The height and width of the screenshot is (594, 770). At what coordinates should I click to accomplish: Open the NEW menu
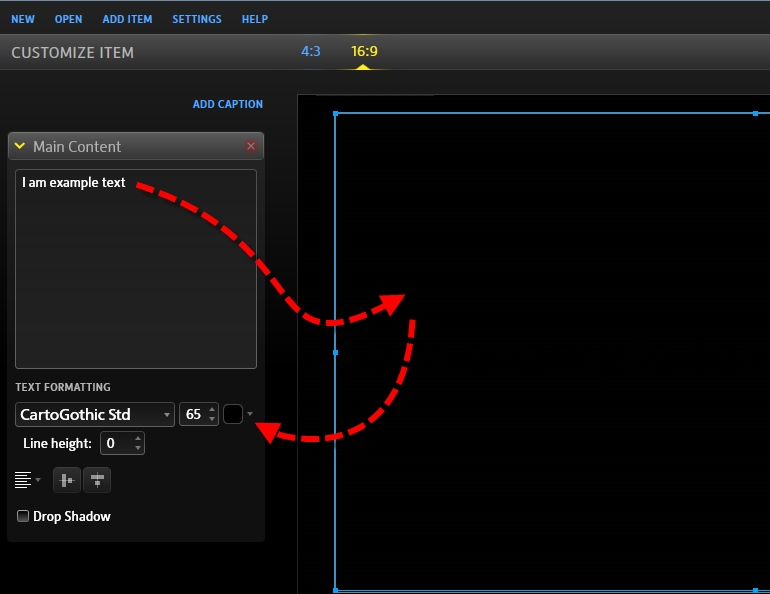(x=23, y=19)
